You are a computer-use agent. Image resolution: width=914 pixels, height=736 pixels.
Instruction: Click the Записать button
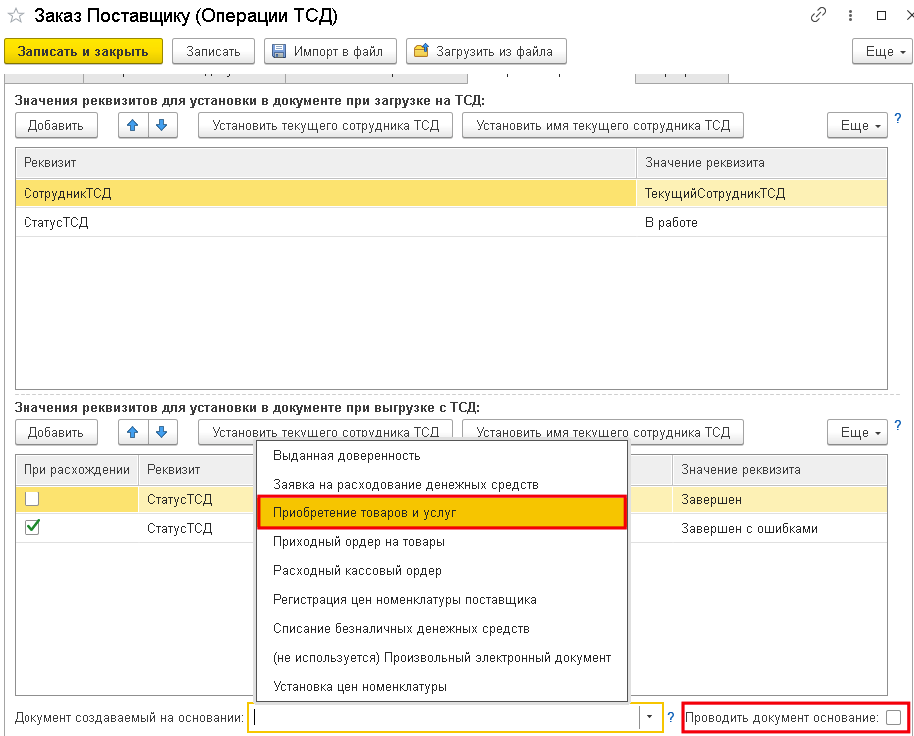pos(213,51)
